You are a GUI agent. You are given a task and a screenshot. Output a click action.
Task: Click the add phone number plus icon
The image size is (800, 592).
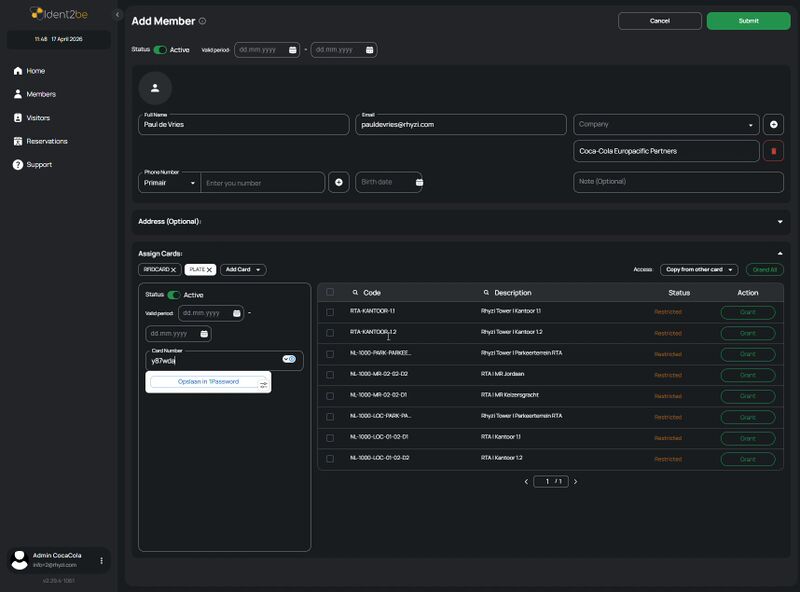339,182
